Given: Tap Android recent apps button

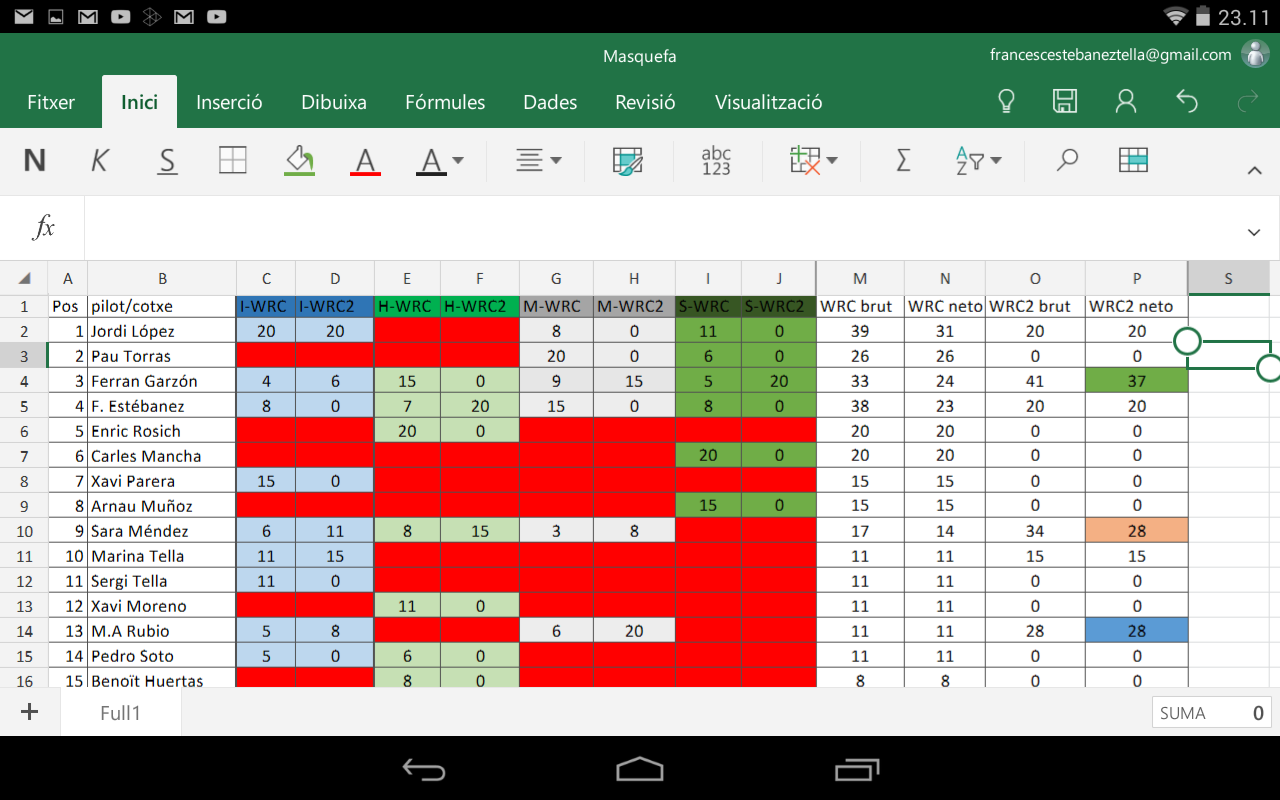Looking at the screenshot, I should pyautogui.click(x=856, y=769).
